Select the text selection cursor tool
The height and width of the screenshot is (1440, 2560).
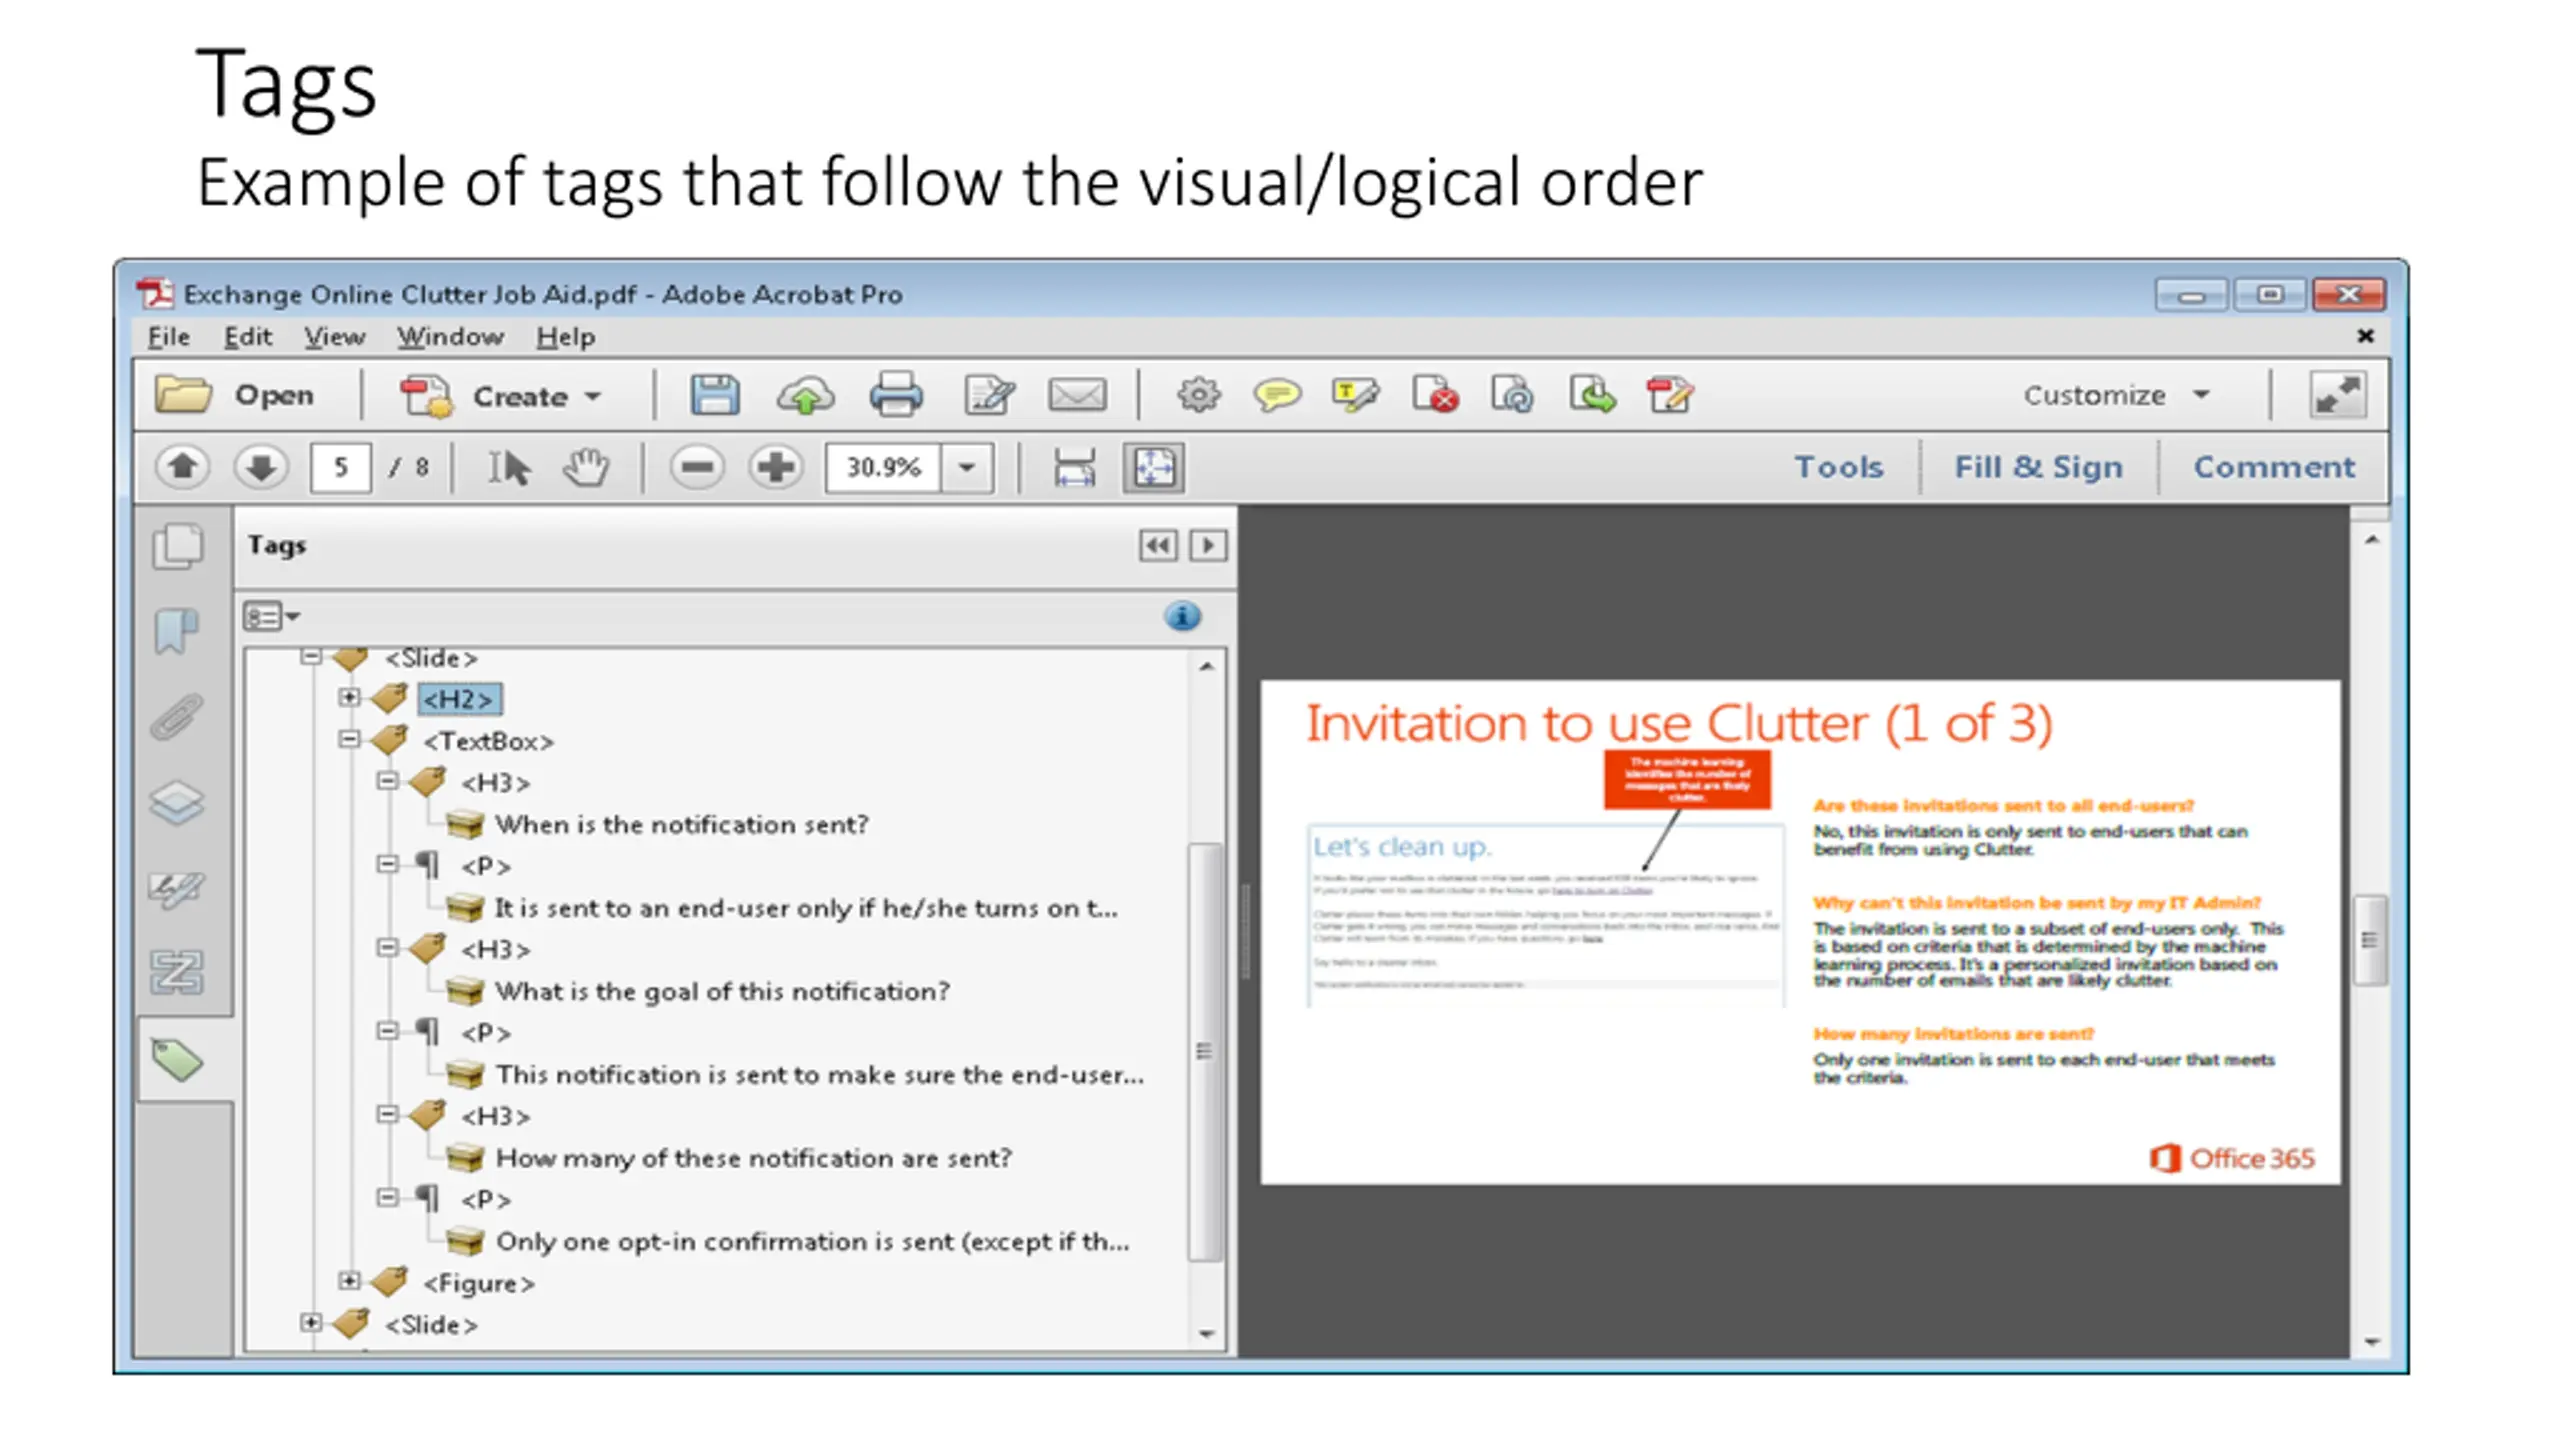[509, 467]
